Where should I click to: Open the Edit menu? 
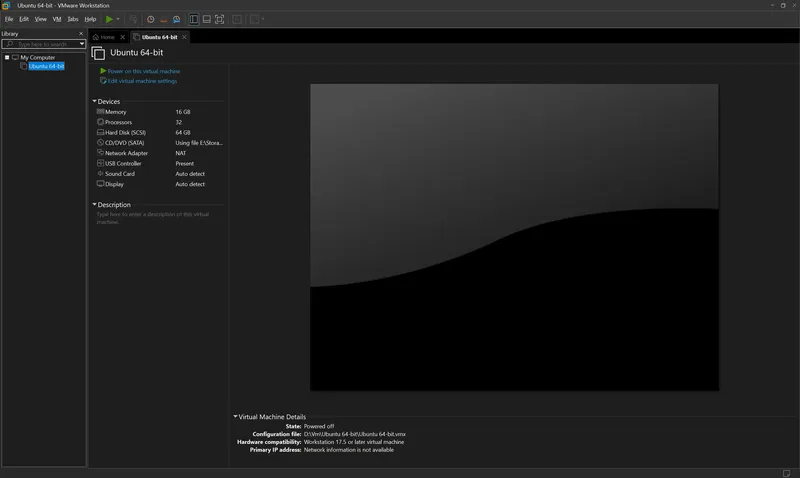click(24, 19)
